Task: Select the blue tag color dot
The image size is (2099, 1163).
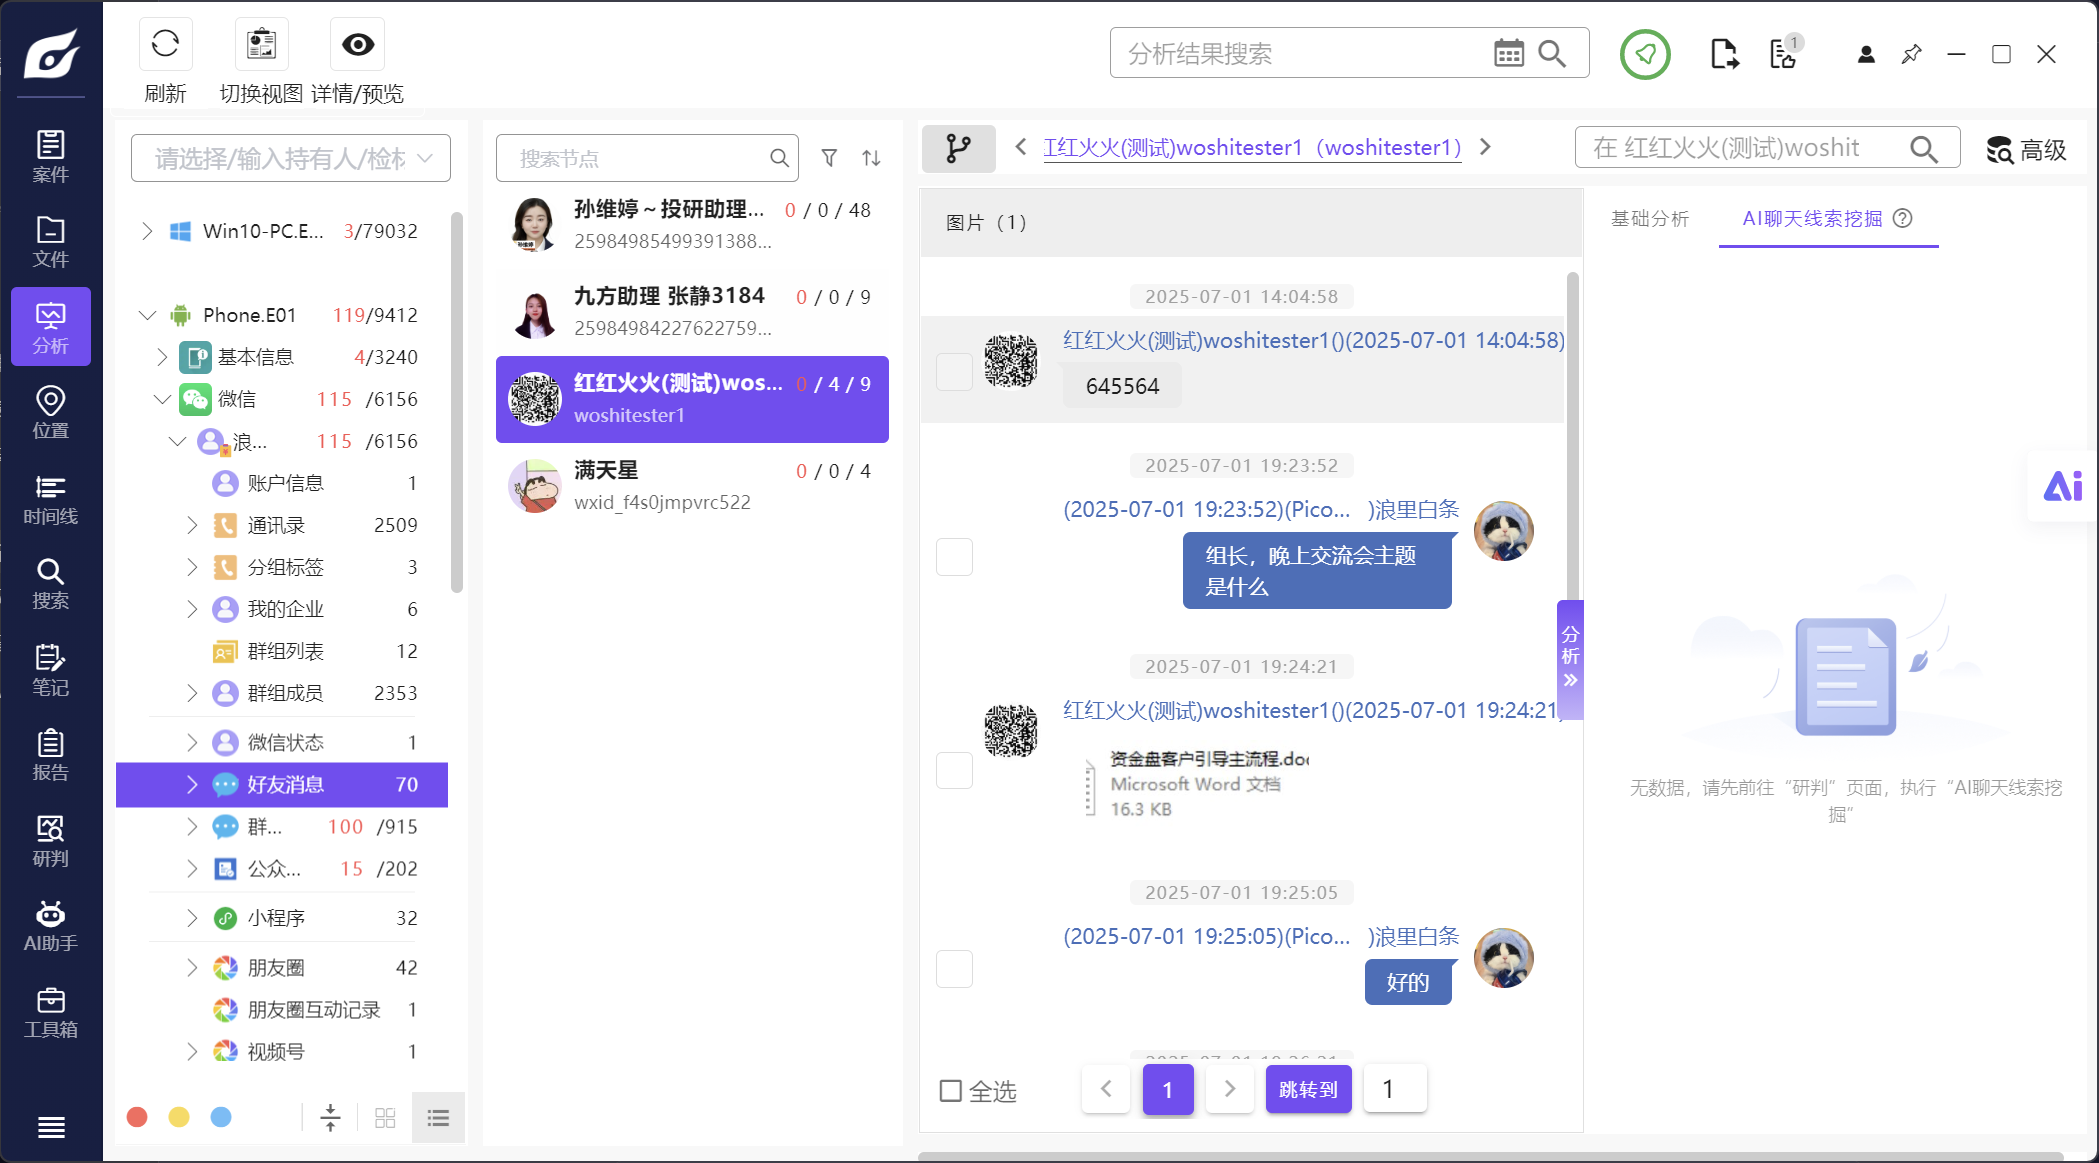Action: pos(221,1117)
